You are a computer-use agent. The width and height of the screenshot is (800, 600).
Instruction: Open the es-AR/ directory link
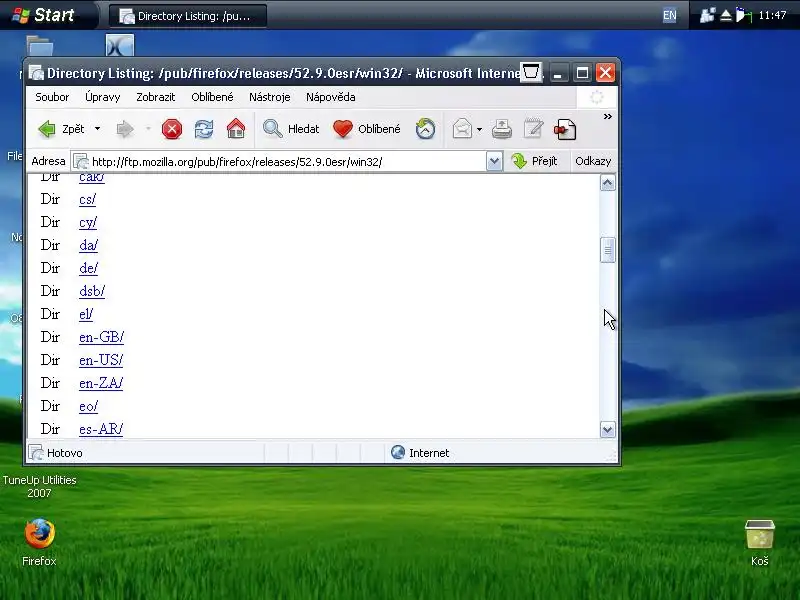(x=101, y=429)
